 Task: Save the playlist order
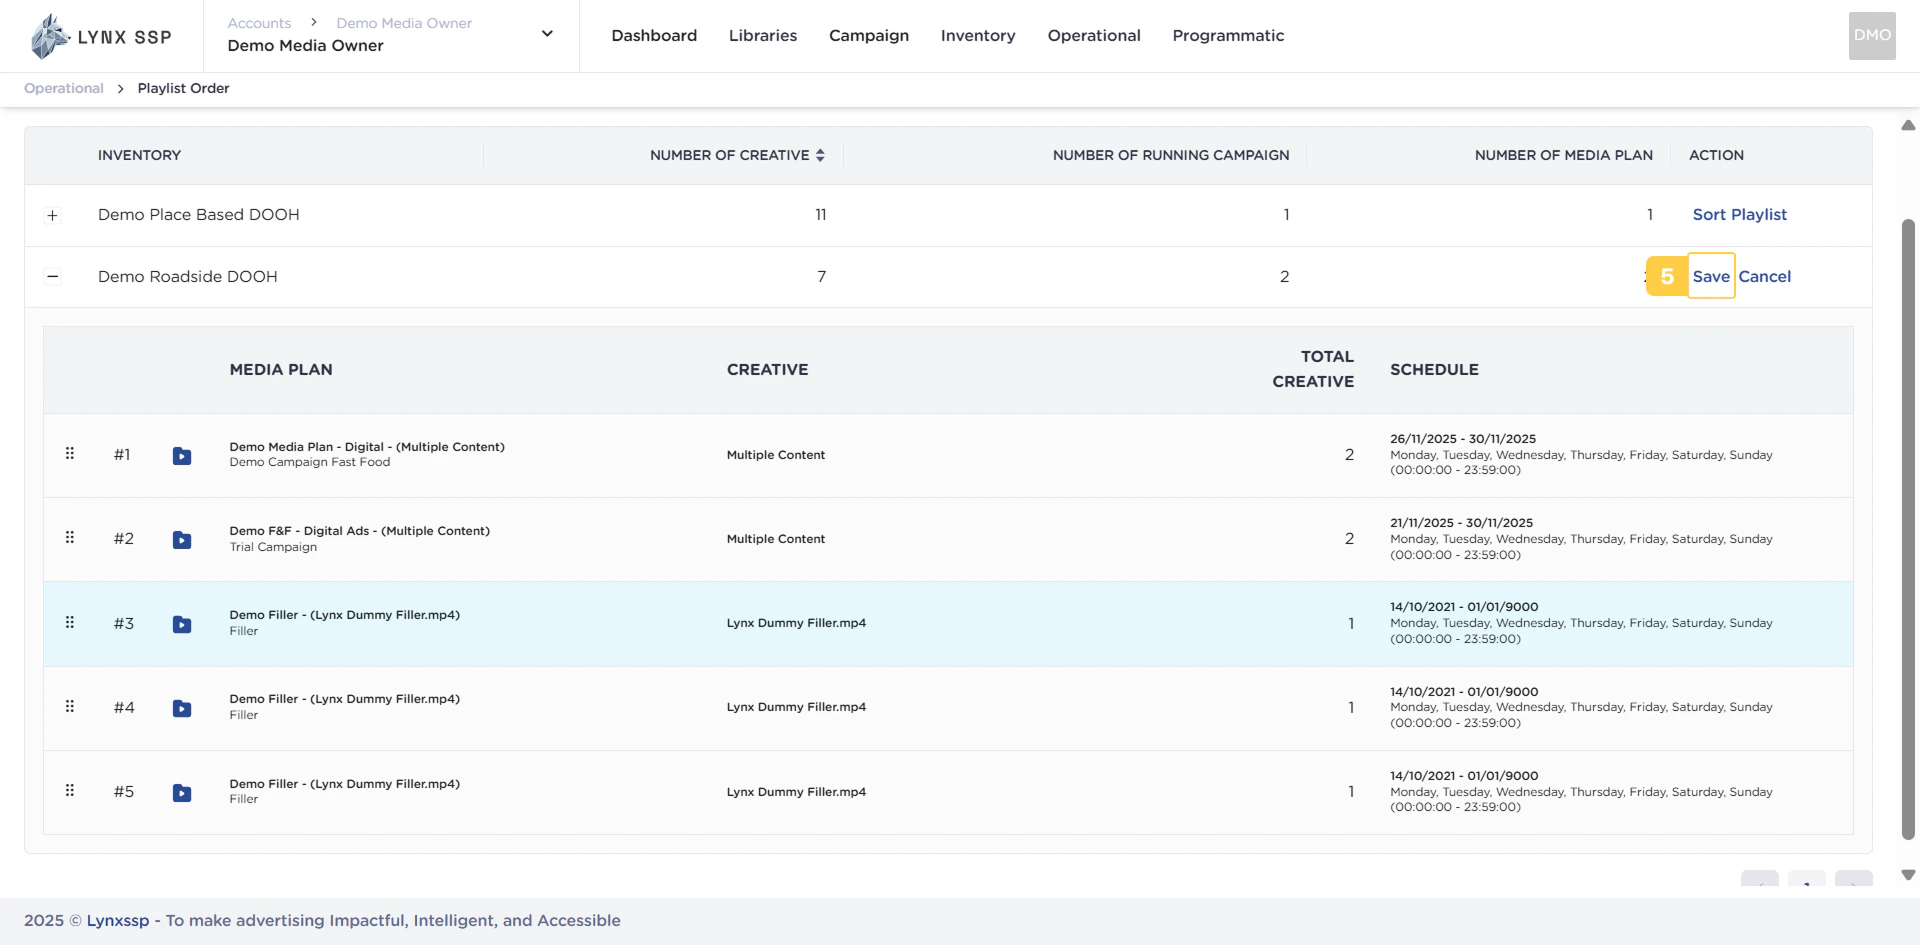[1711, 277]
